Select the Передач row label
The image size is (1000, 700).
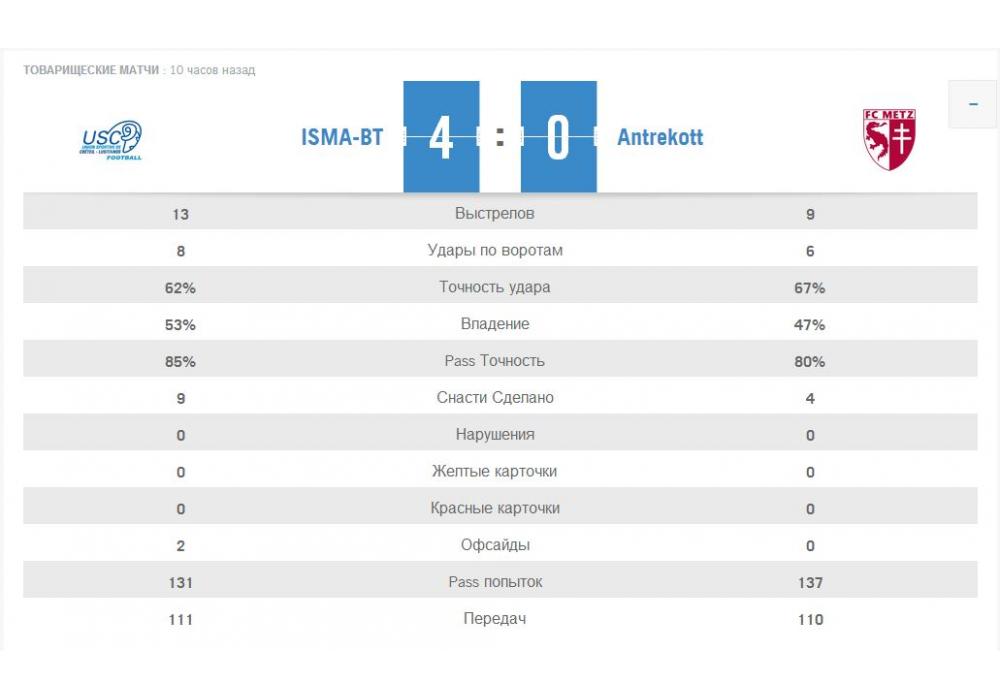495,619
